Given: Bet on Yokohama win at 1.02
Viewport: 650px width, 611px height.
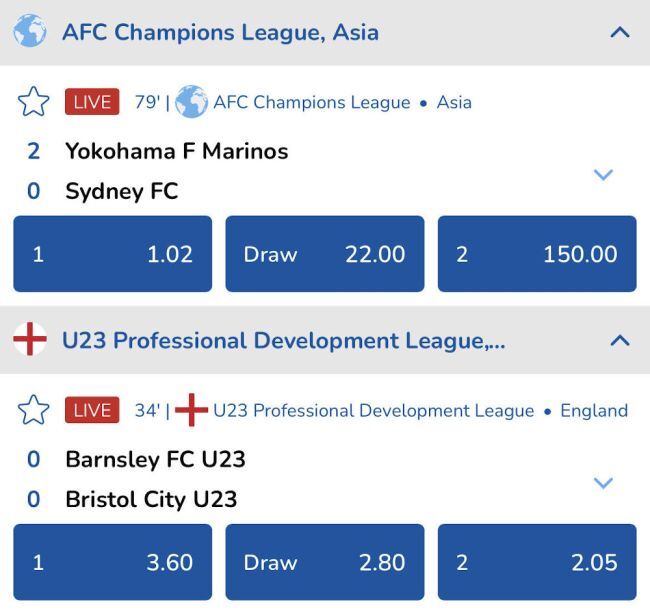Looking at the screenshot, I should 112,254.
